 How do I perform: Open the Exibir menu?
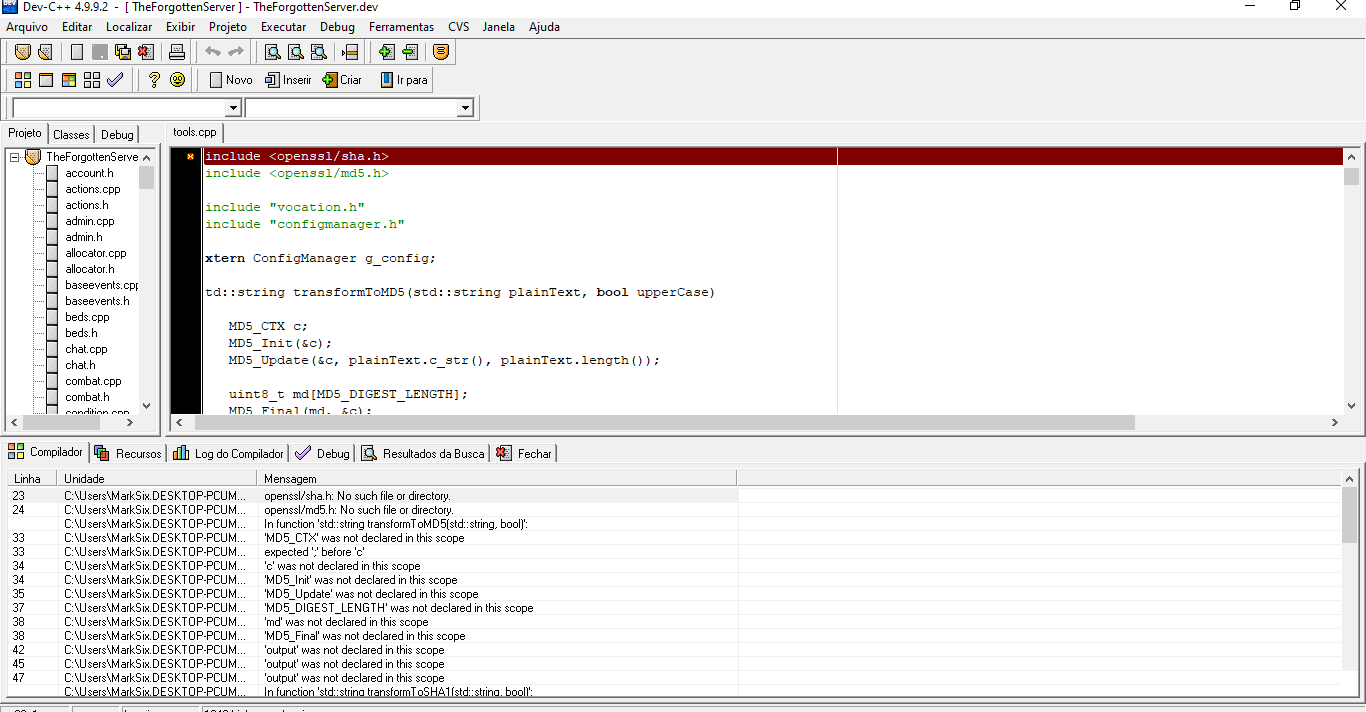(x=181, y=27)
